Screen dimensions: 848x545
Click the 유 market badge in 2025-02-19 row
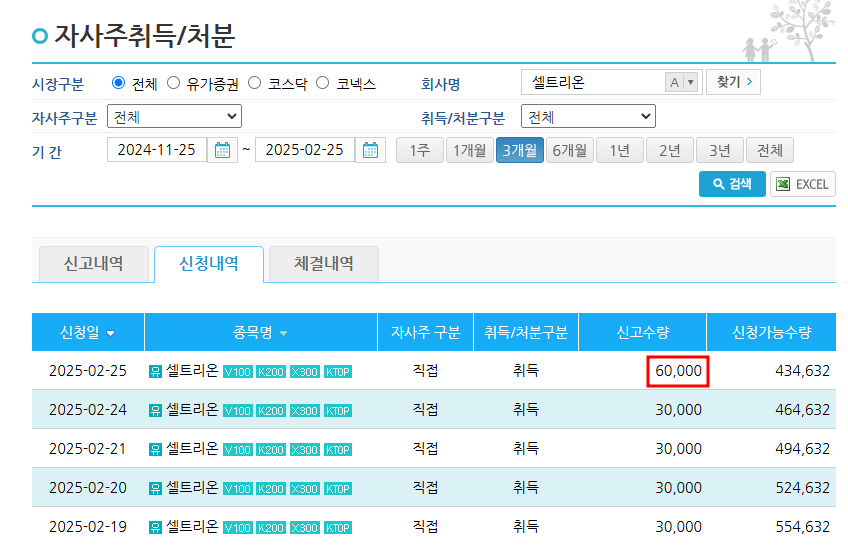pyautogui.click(x=155, y=527)
